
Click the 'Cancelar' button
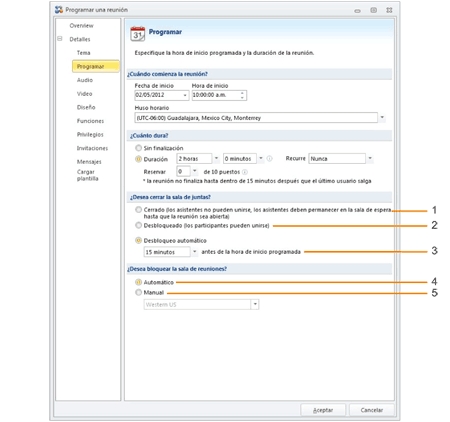point(371,410)
